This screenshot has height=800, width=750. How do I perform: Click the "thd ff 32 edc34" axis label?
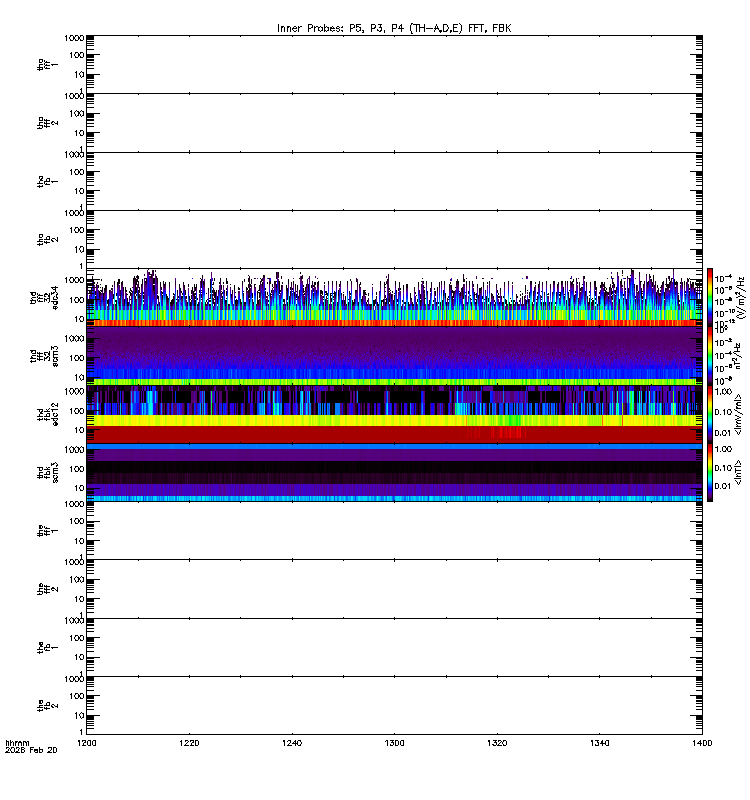click(x=43, y=298)
